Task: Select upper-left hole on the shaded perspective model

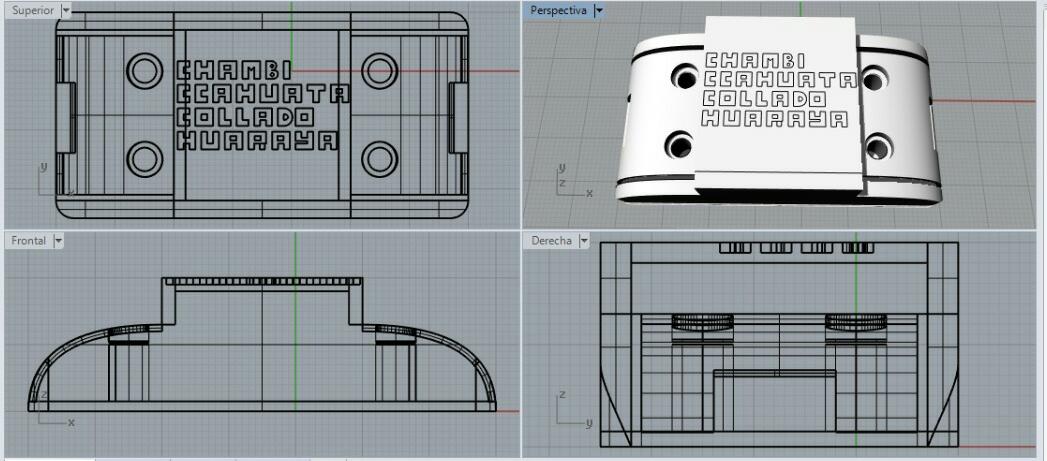Action: click(685, 78)
